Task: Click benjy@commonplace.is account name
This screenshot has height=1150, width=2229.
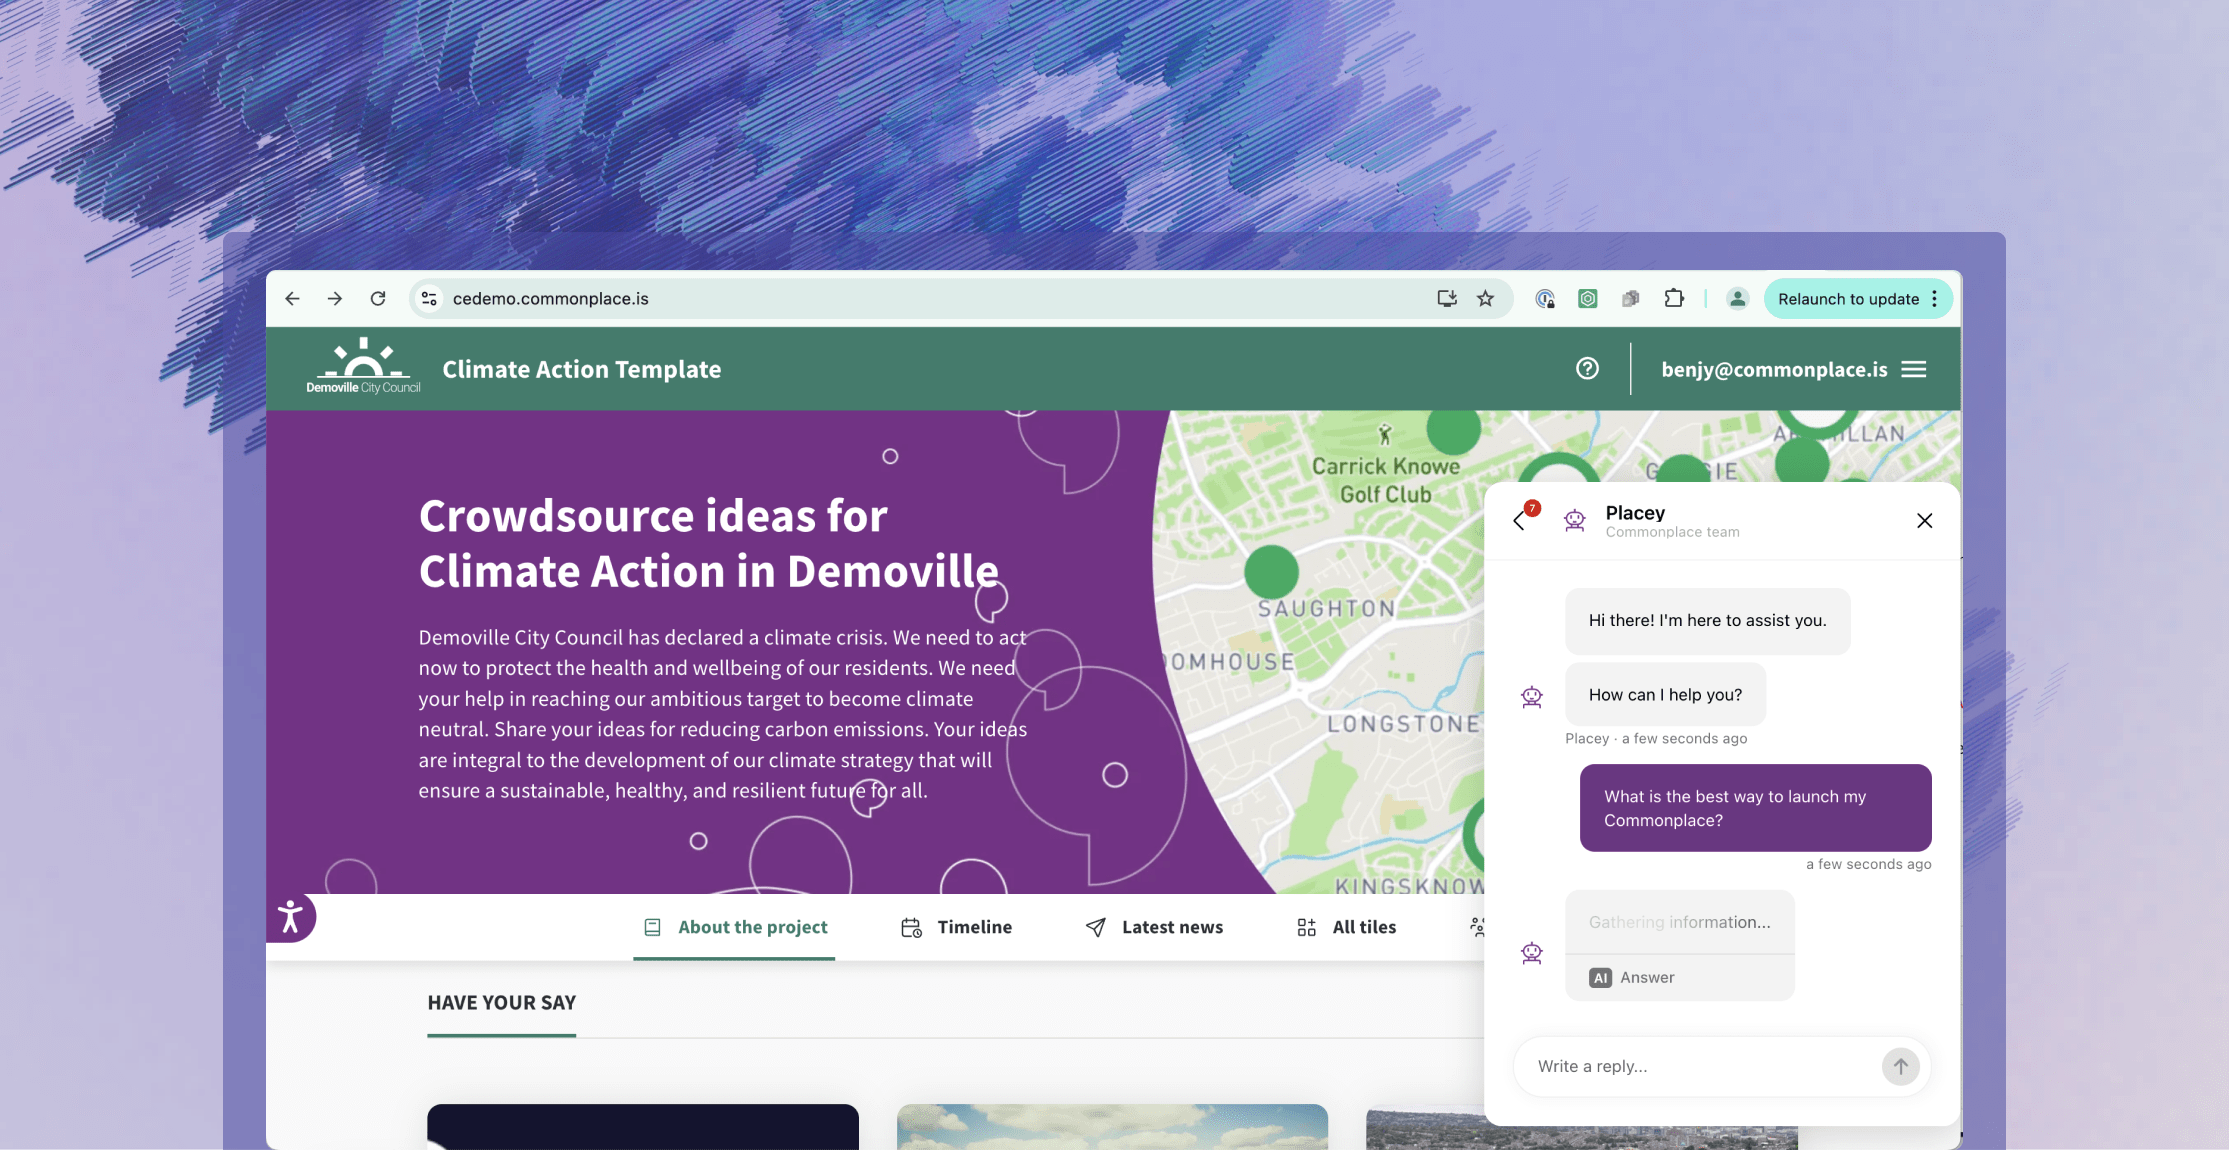Action: tap(1774, 370)
